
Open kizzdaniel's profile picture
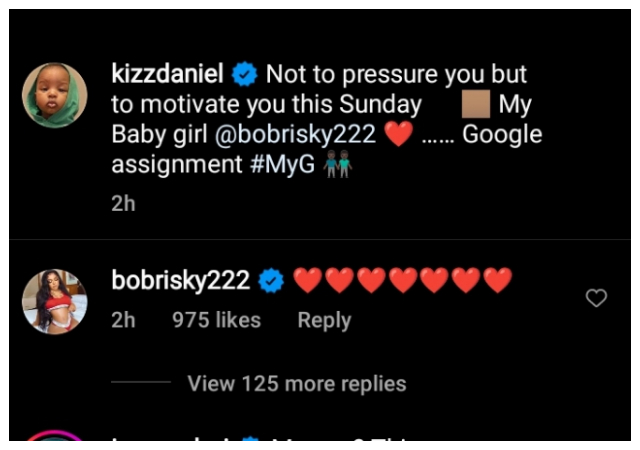pyautogui.click(x=55, y=96)
